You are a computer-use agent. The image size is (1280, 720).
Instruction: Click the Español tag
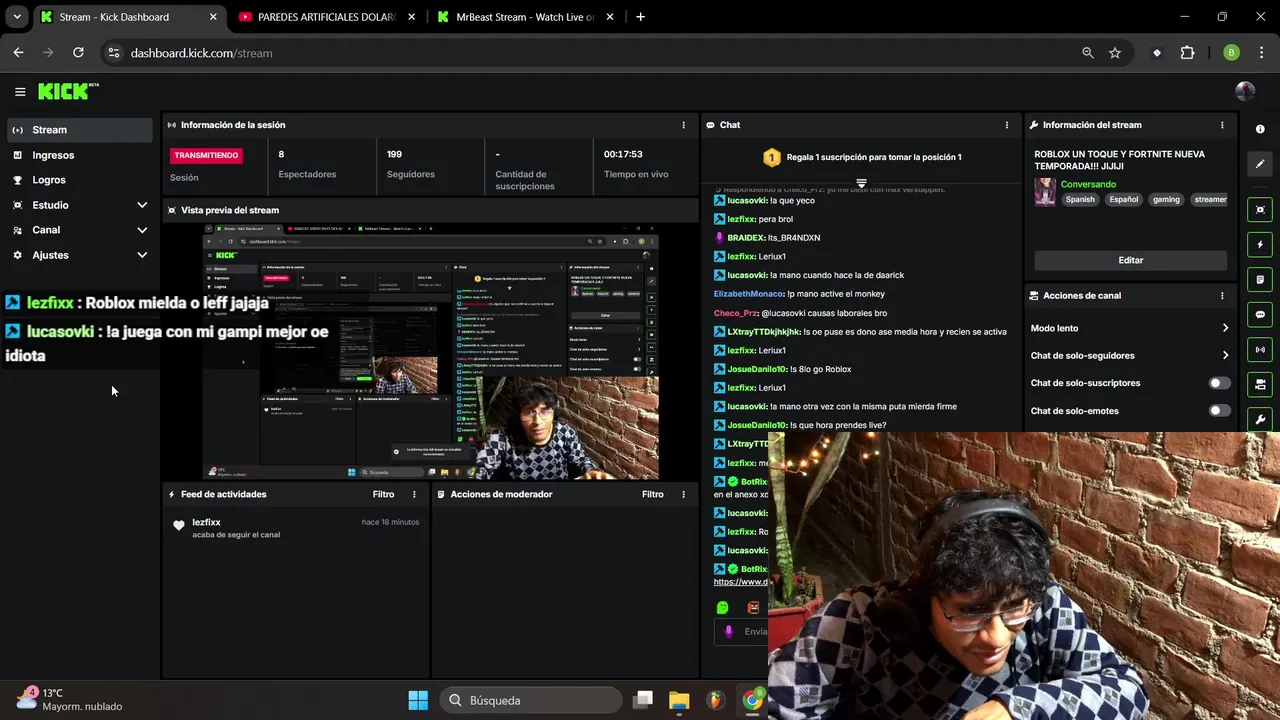coord(1123,199)
